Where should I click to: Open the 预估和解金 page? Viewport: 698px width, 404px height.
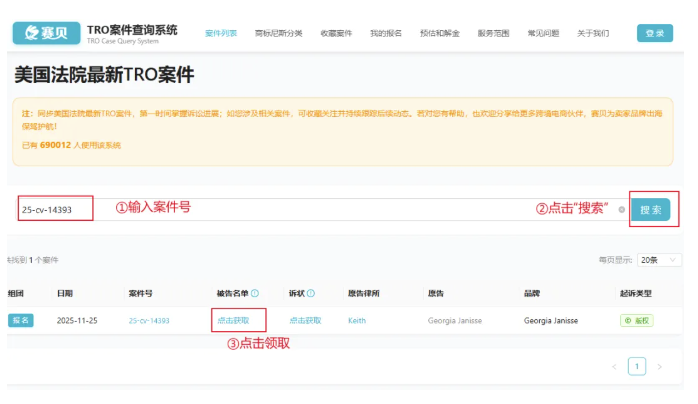click(x=439, y=33)
